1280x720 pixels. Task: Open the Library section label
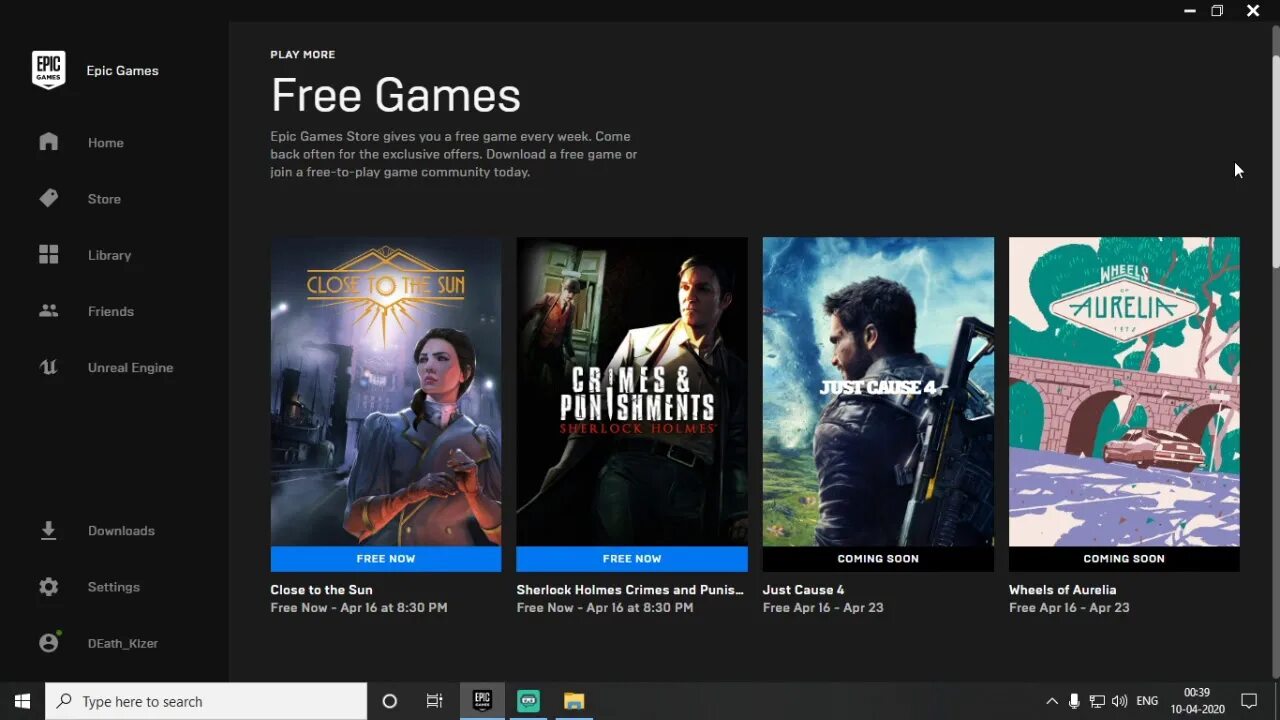pyautogui.click(x=109, y=255)
